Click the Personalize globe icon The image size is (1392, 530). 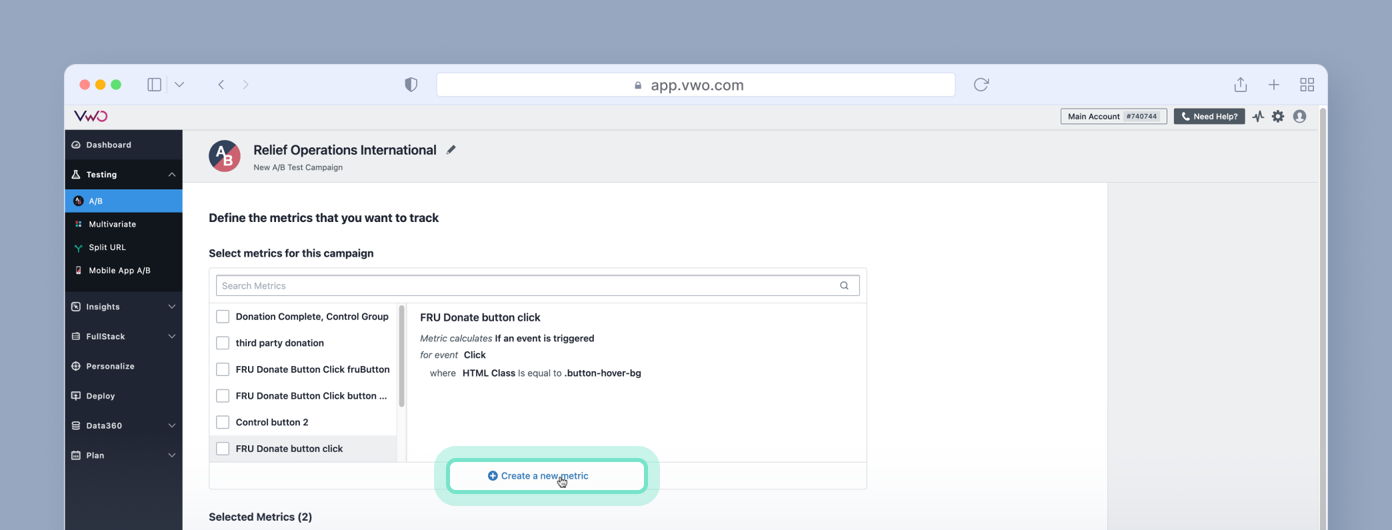tap(76, 366)
